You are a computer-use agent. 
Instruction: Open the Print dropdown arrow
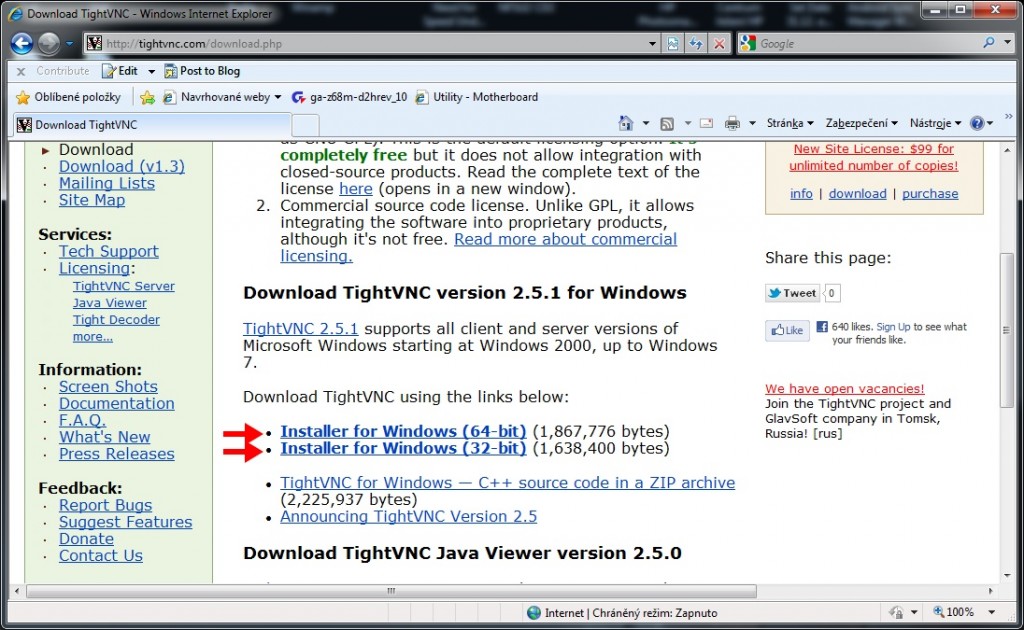coord(752,123)
